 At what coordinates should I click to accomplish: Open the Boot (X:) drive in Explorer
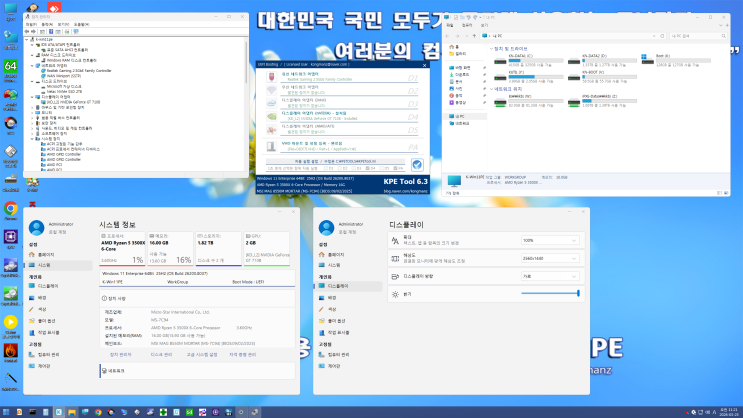tap(676, 60)
